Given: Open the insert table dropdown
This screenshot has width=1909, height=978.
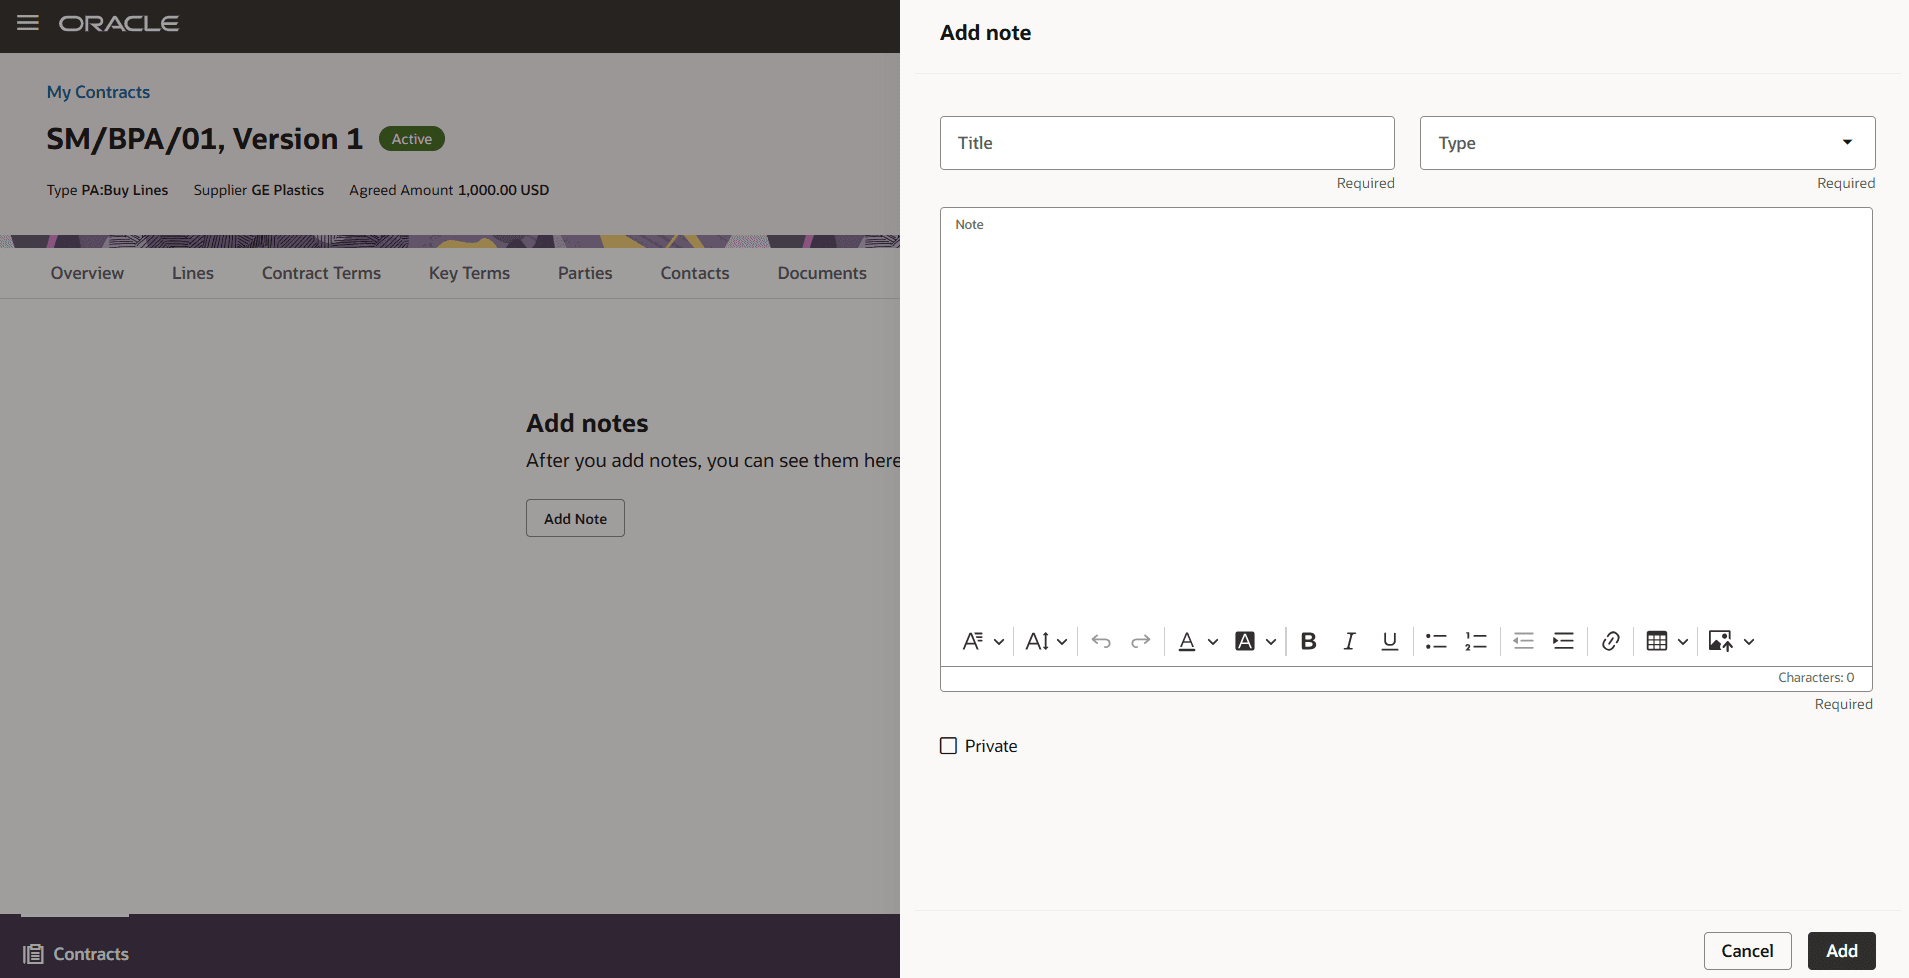Looking at the screenshot, I should (x=1683, y=641).
